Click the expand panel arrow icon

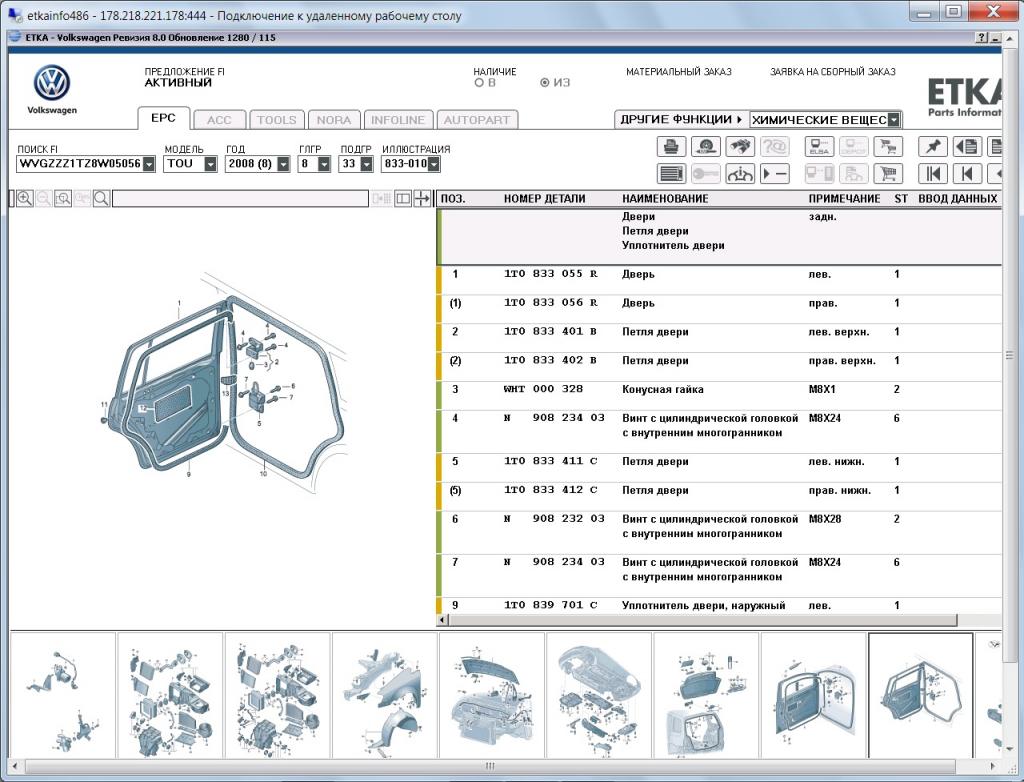click(x=422, y=199)
